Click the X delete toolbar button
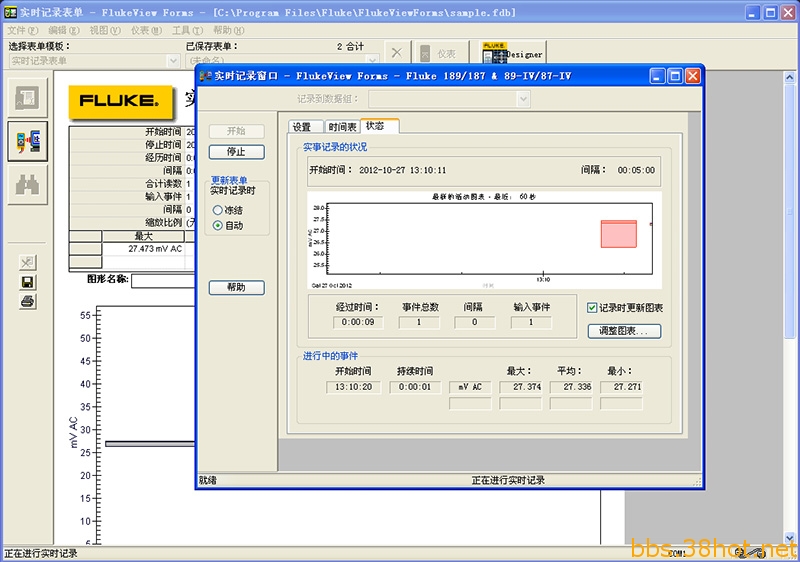The width and height of the screenshot is (800, 562). pos(396,53)
